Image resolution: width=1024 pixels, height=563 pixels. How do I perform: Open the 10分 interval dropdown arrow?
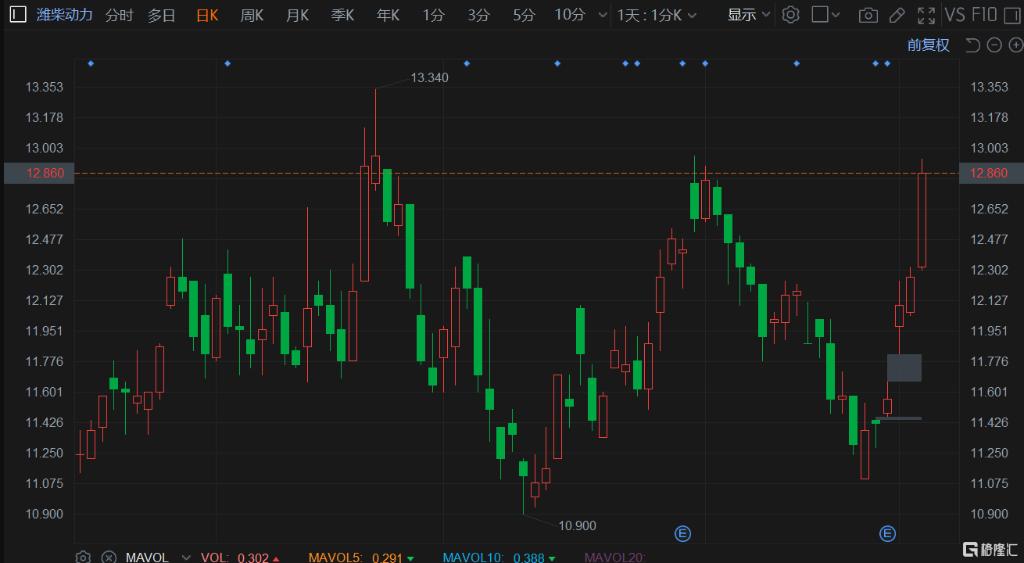click(x=601, y=15)
